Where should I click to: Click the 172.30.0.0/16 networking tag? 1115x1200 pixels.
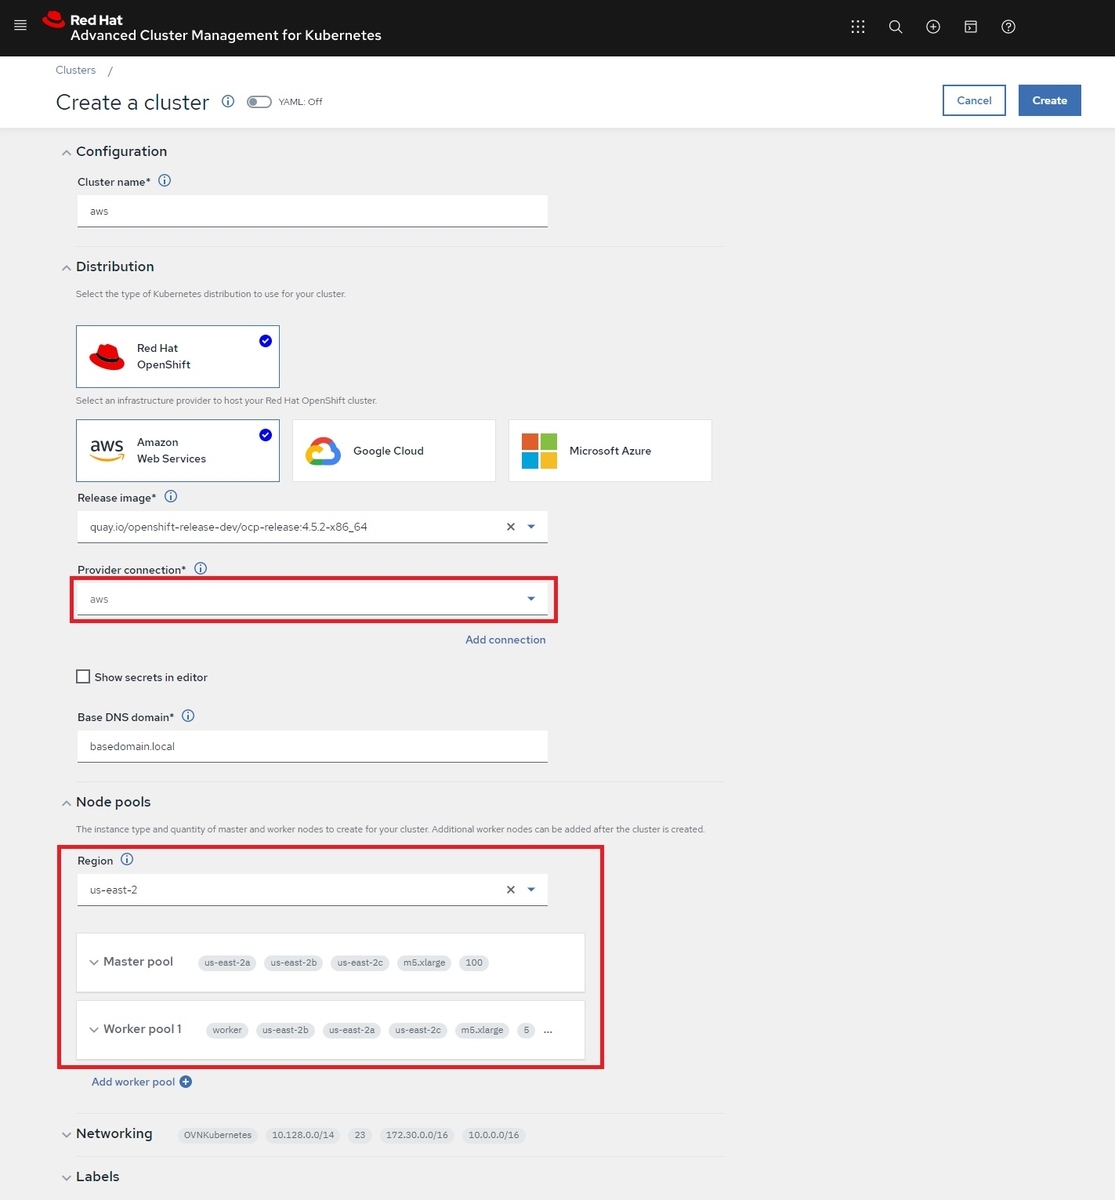coord(419,1135)
